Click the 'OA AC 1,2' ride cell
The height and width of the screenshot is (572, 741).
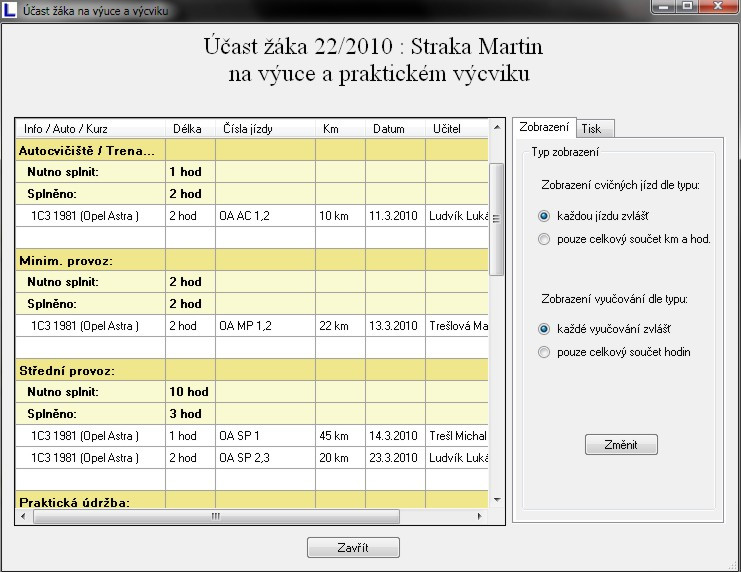265,216
